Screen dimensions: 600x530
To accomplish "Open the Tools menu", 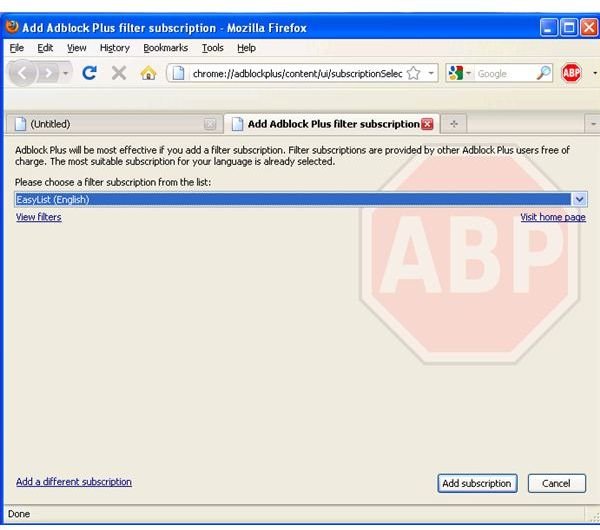I will 213,48.
